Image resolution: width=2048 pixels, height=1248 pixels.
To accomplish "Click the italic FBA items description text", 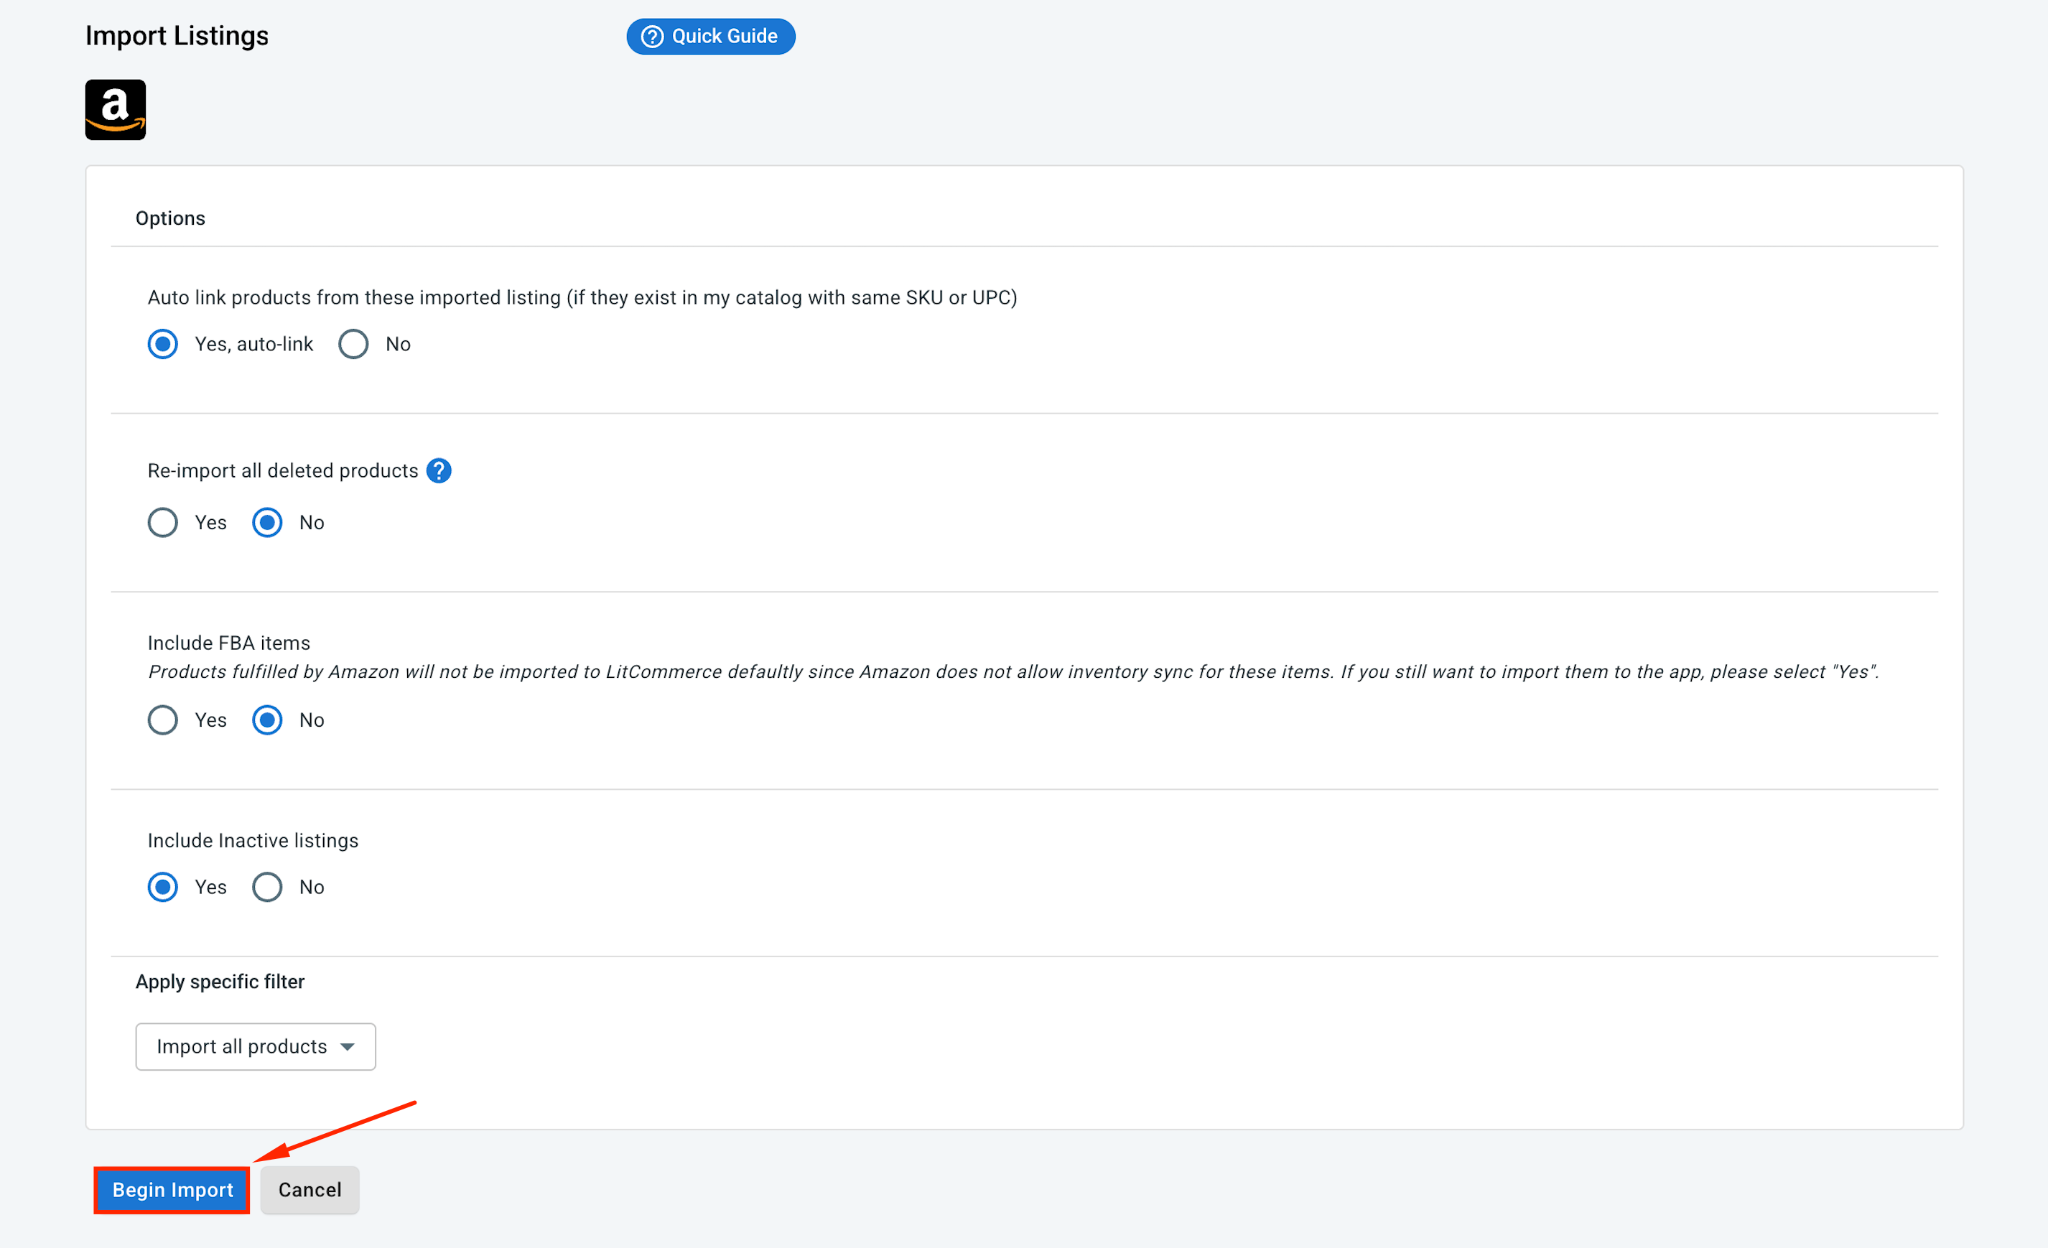I will tap(1013, 672).
